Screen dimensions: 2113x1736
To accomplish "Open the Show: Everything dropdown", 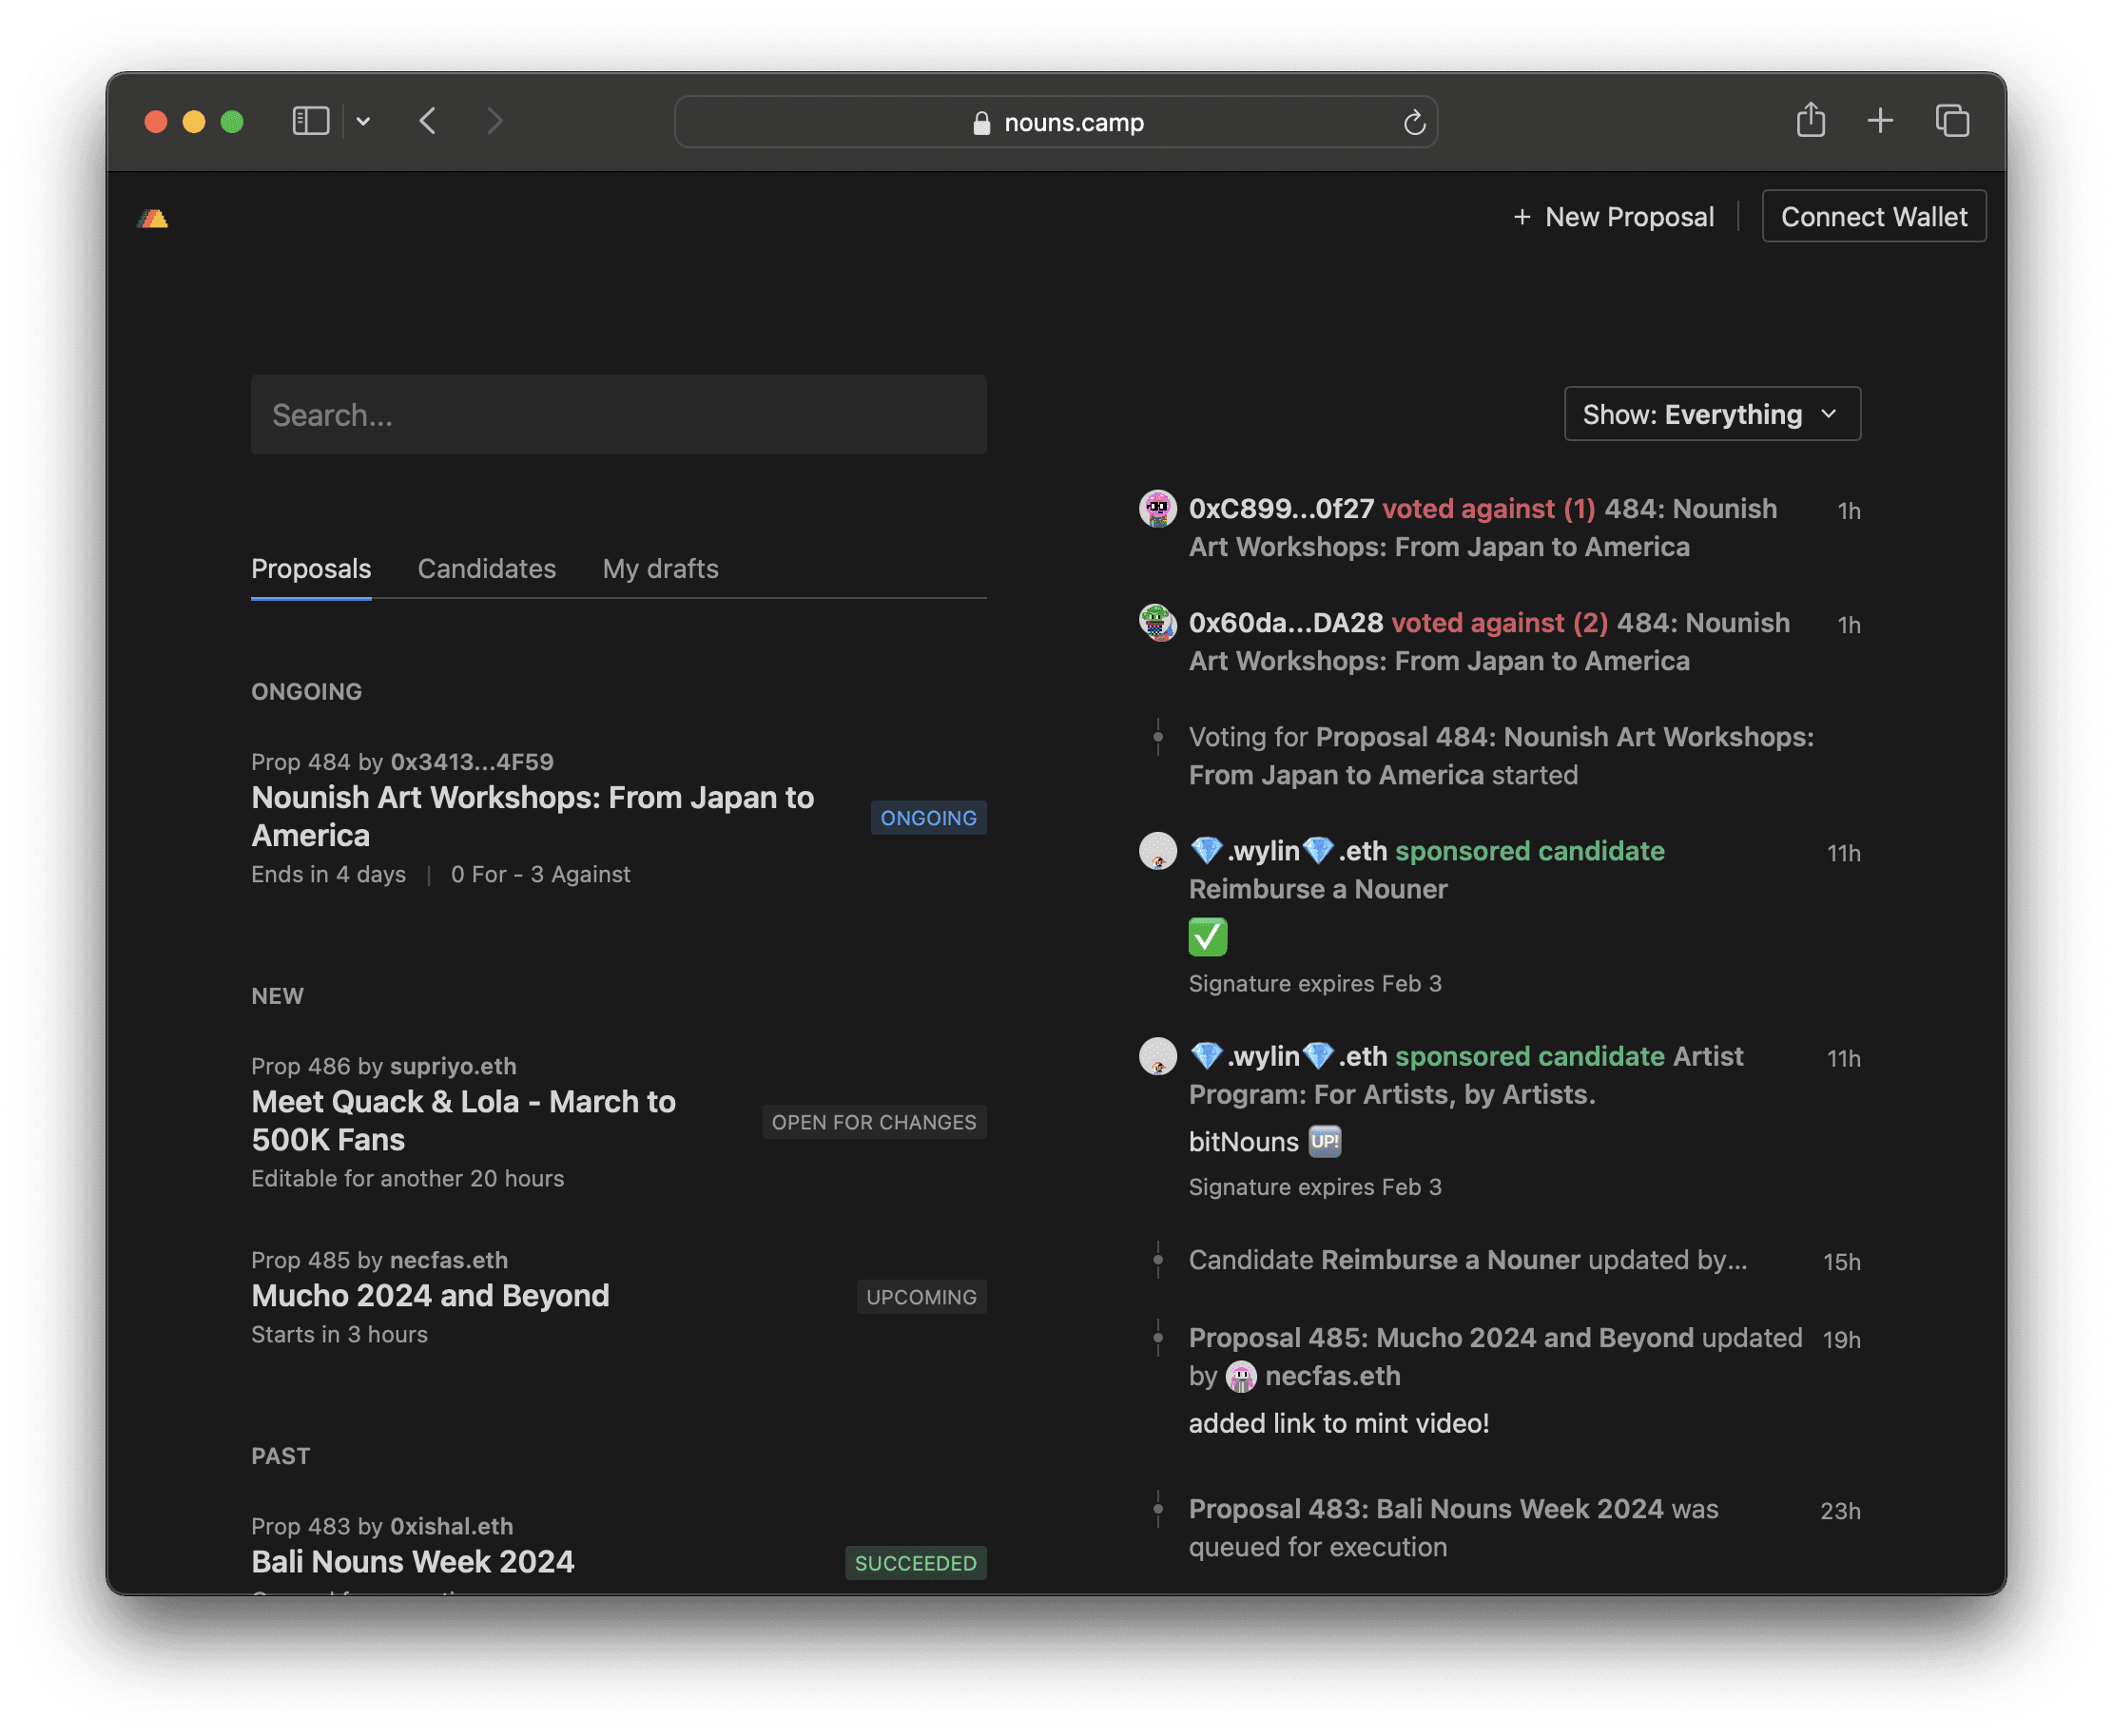I will pos(1711,414).
